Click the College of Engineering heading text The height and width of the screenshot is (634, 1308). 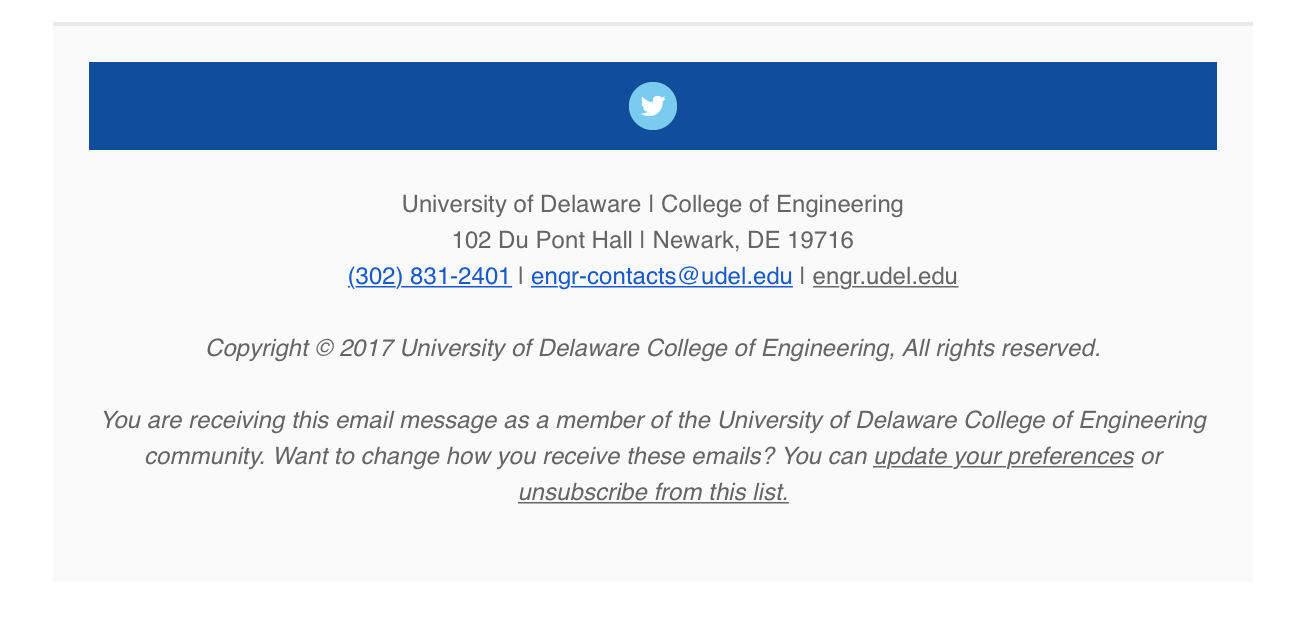782,204
